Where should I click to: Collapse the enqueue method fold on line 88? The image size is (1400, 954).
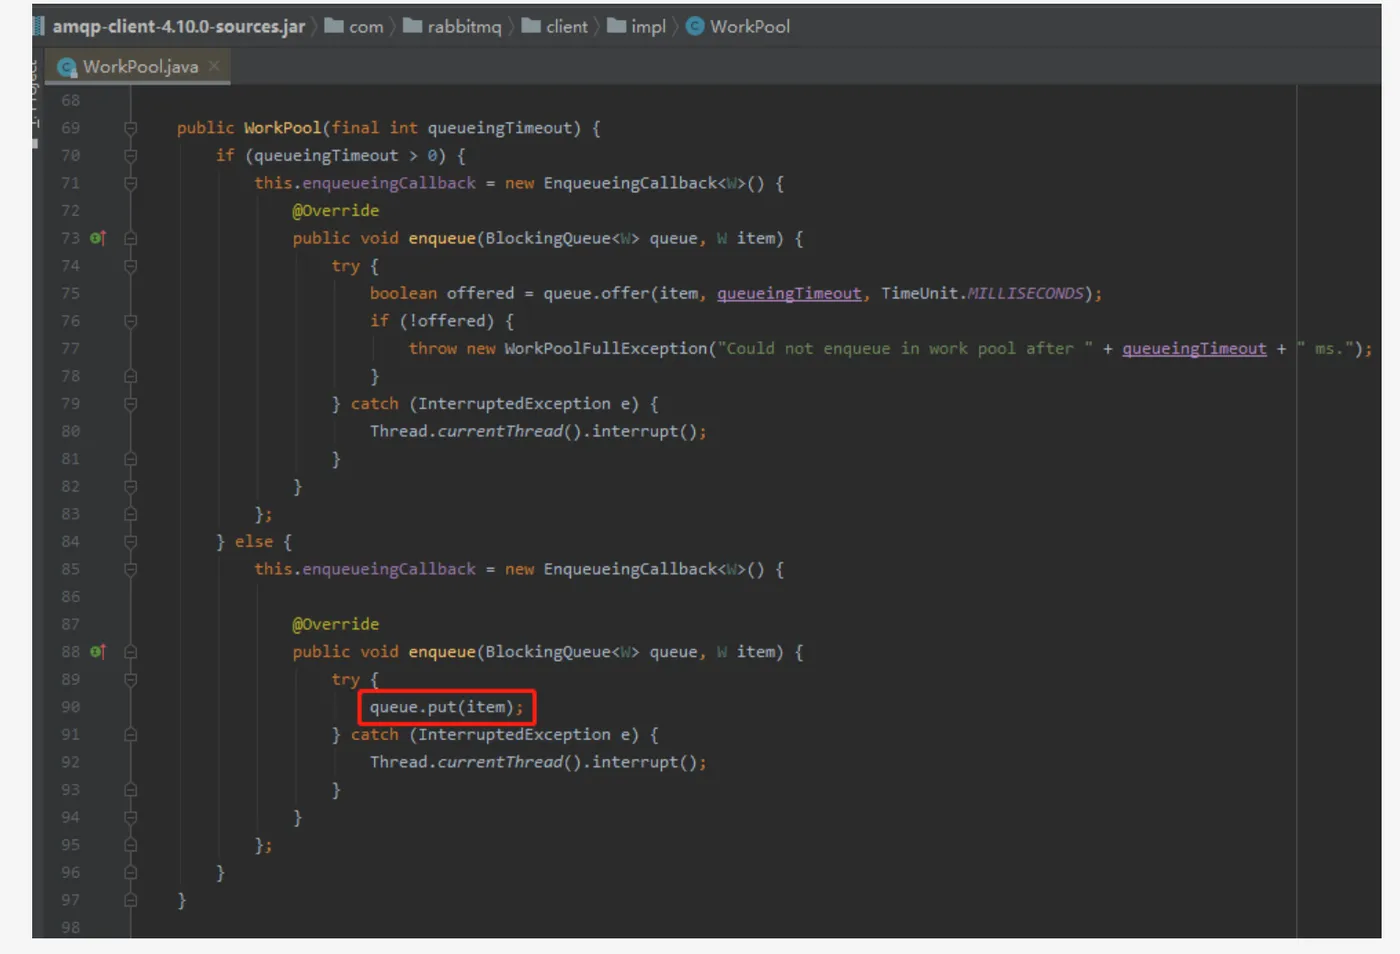pos(130,652)
